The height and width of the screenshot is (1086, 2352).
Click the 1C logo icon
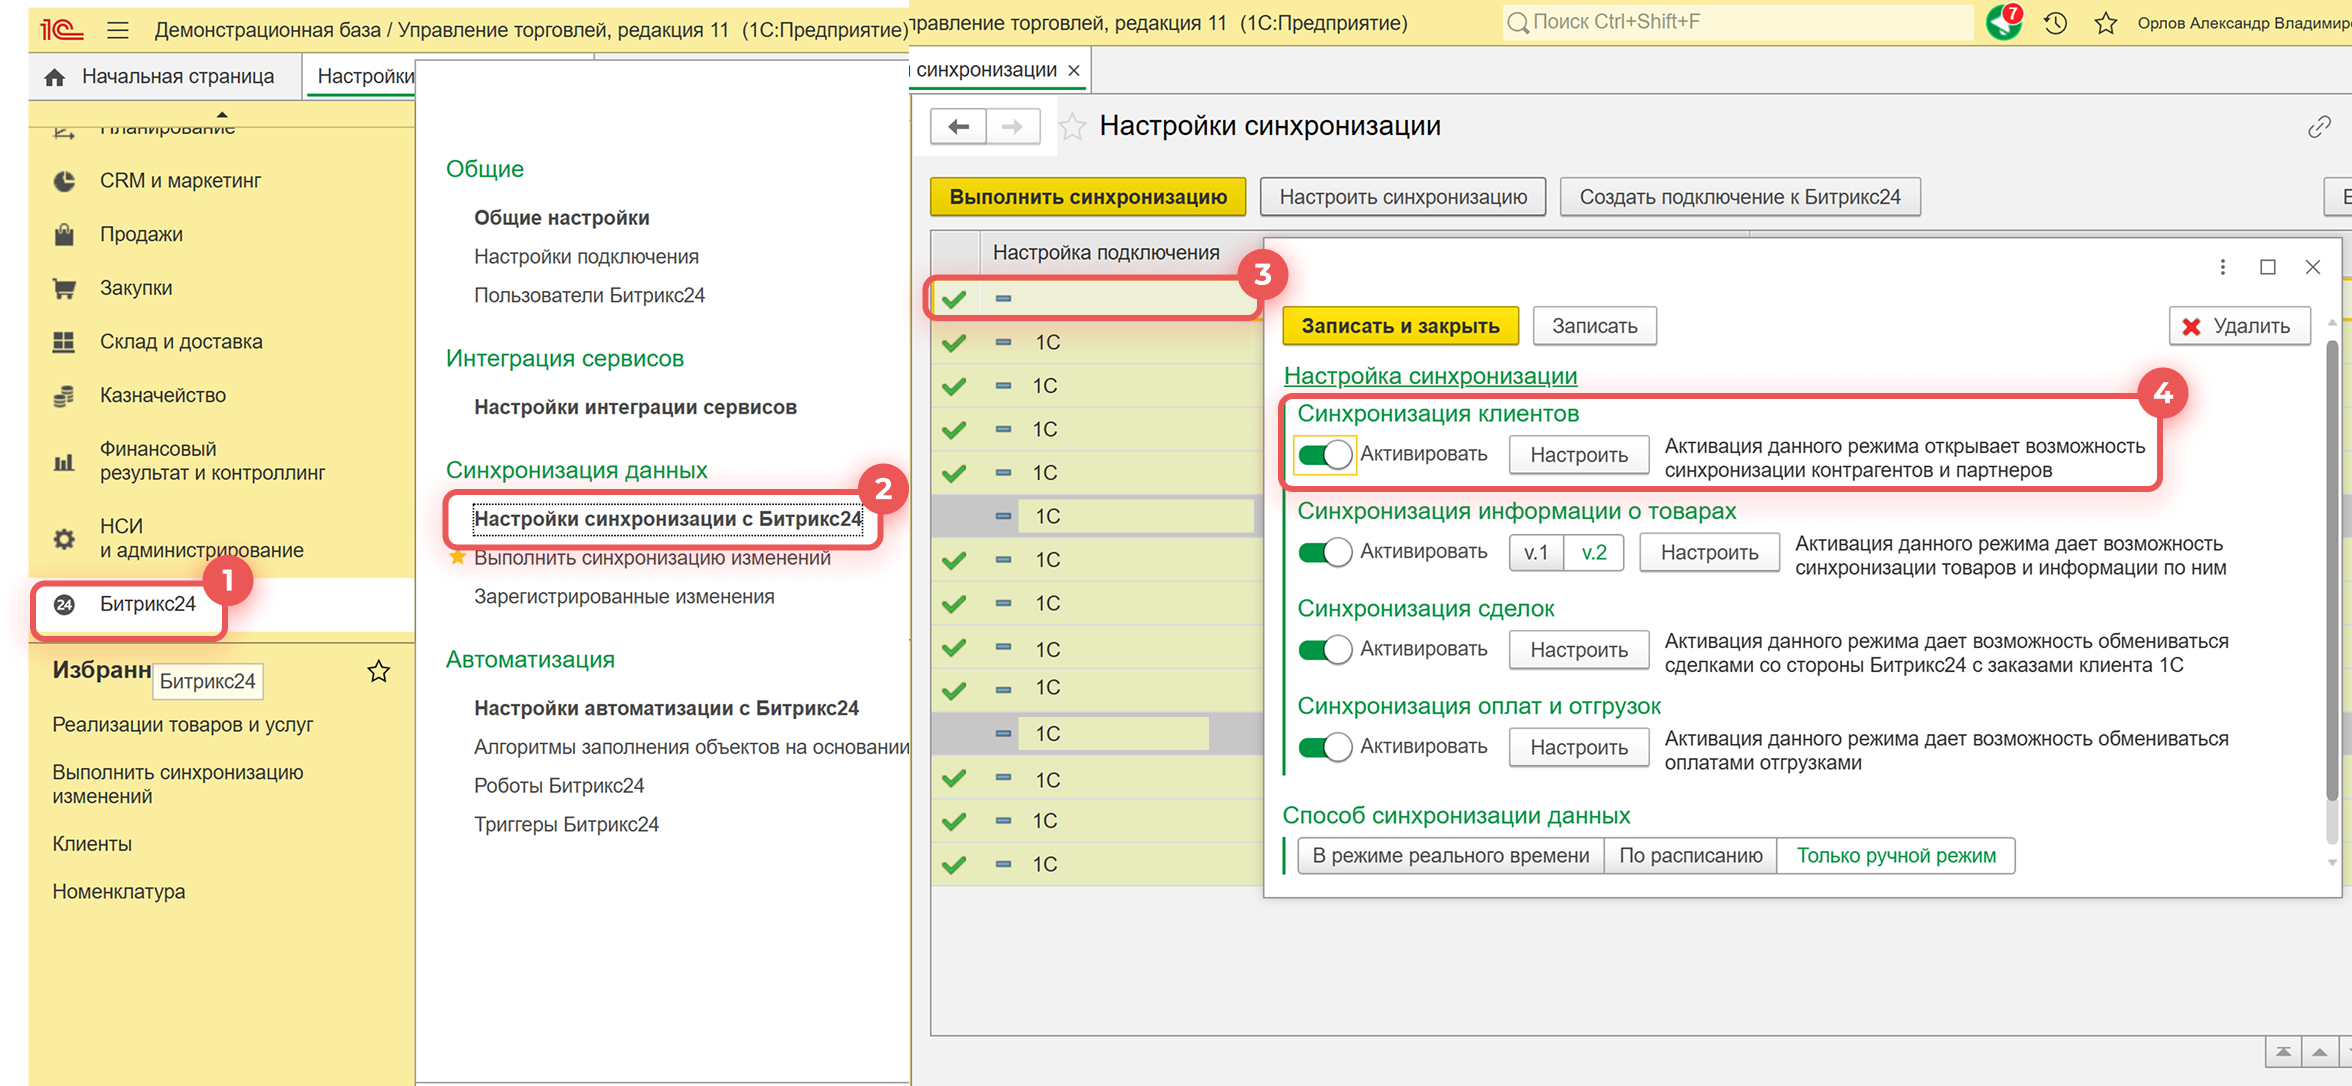click(62, 30)
